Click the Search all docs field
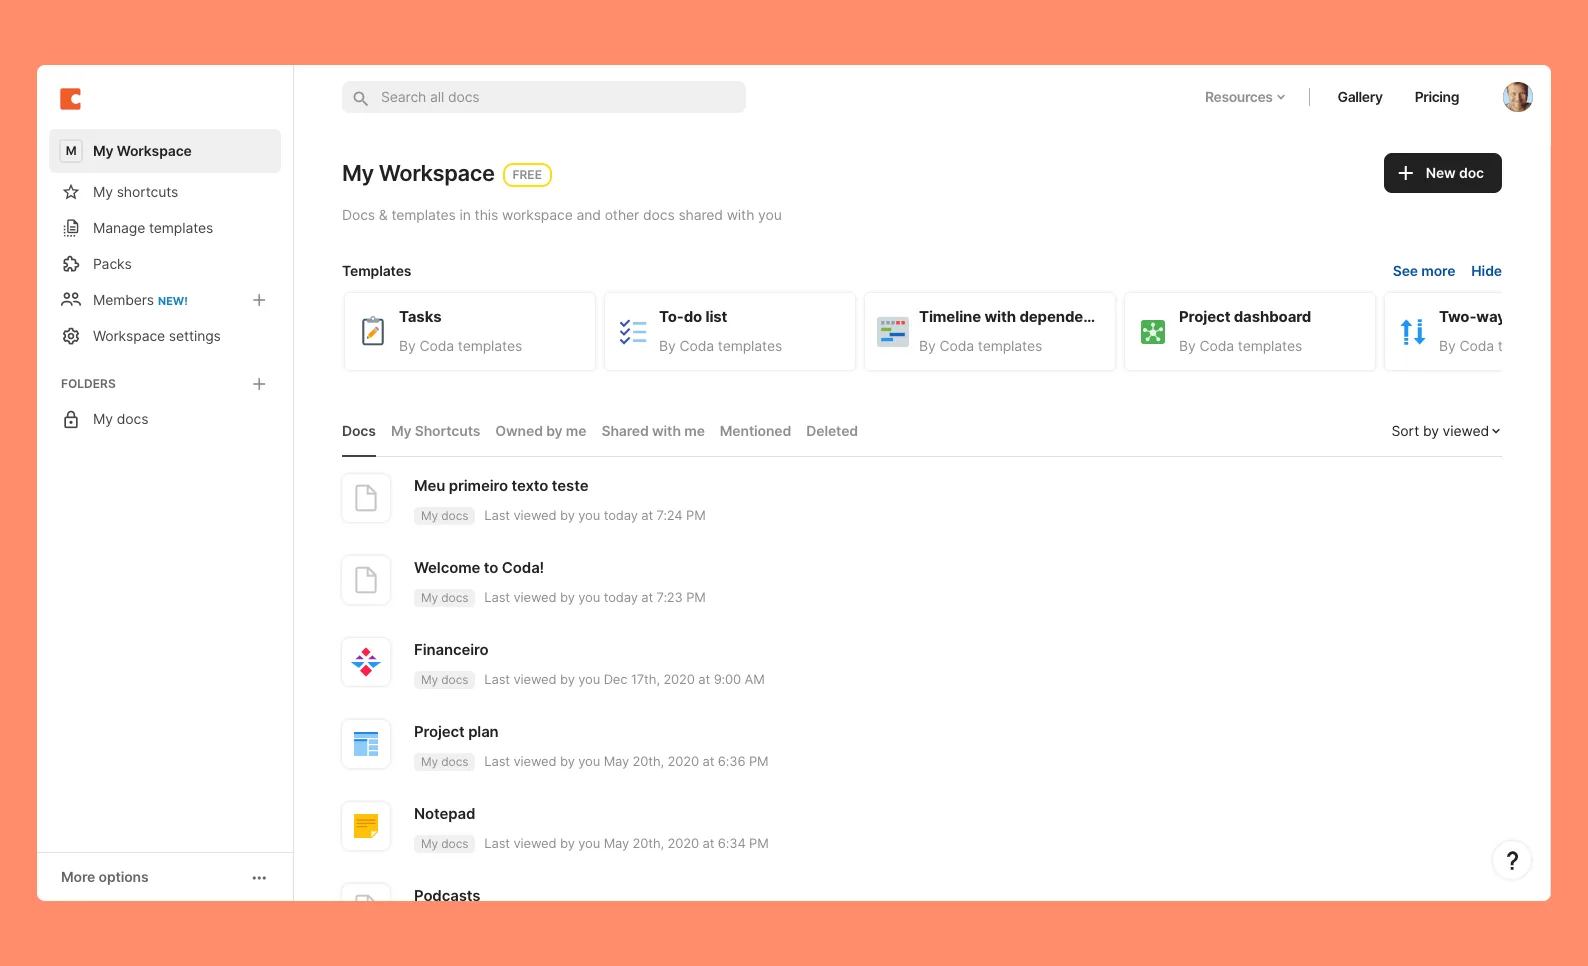This screenshot has height=966, width=1588. click(x=544, y=97)
